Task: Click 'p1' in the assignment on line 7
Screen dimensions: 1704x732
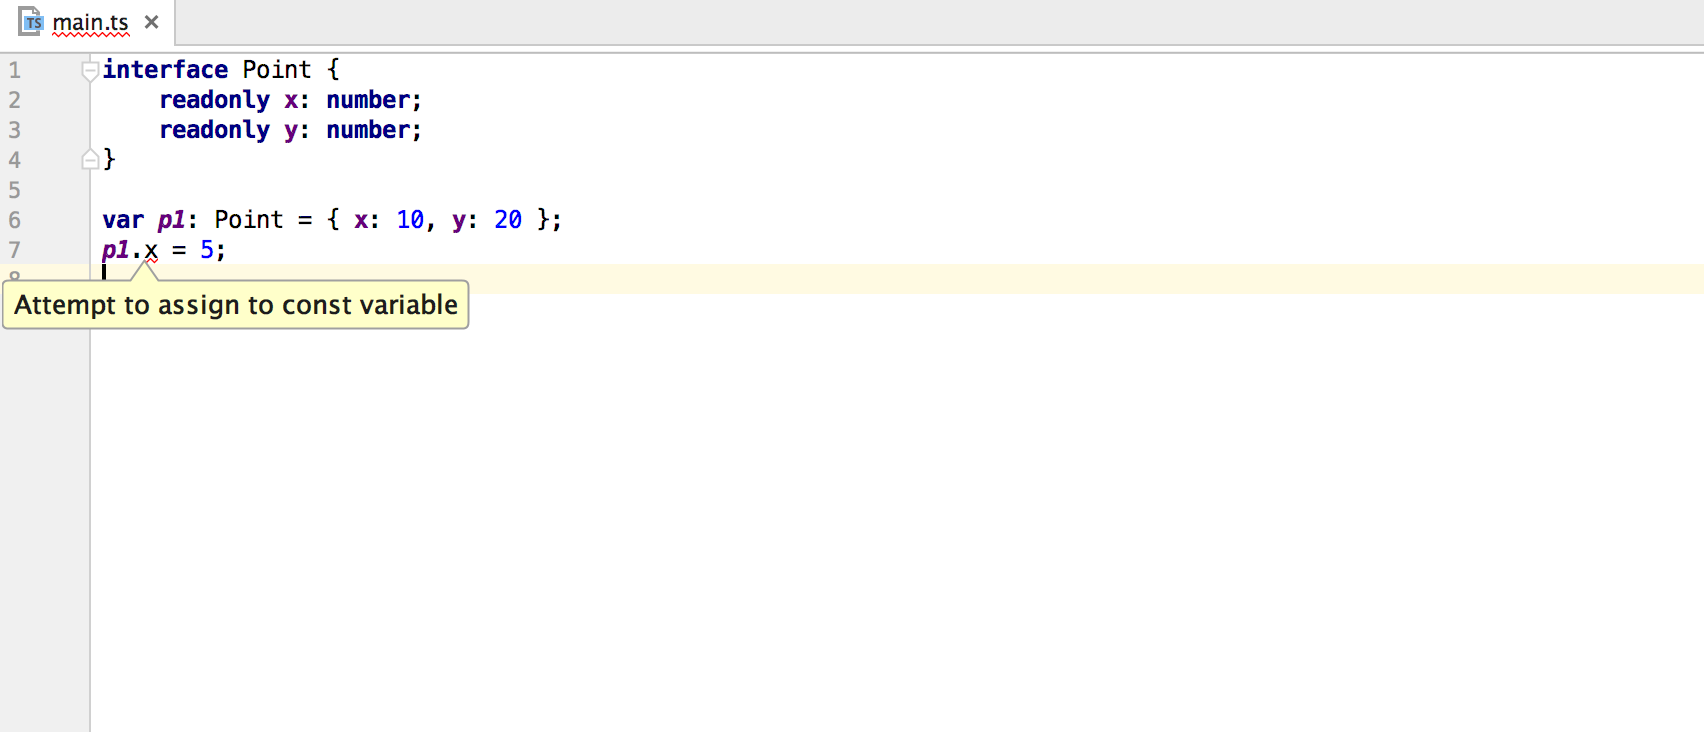Action: [x=116, y=251]
